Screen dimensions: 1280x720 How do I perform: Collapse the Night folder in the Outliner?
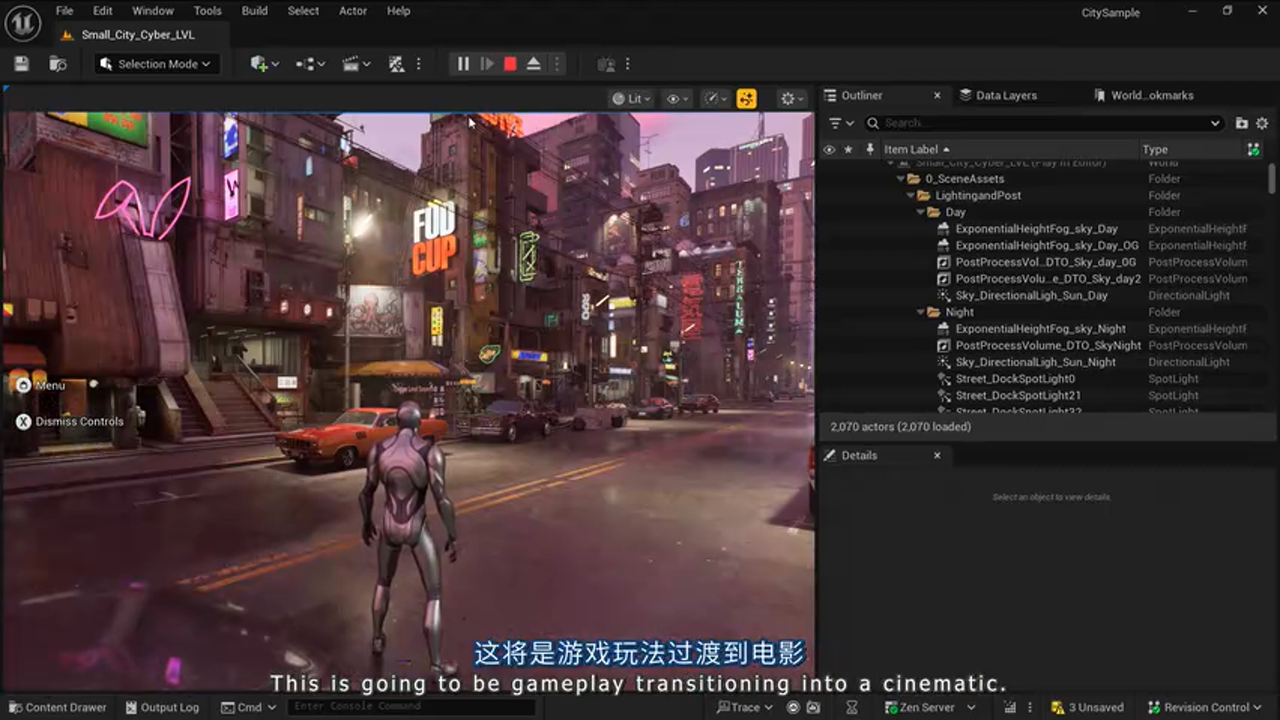pyautogui.click(x=921, y=311)
